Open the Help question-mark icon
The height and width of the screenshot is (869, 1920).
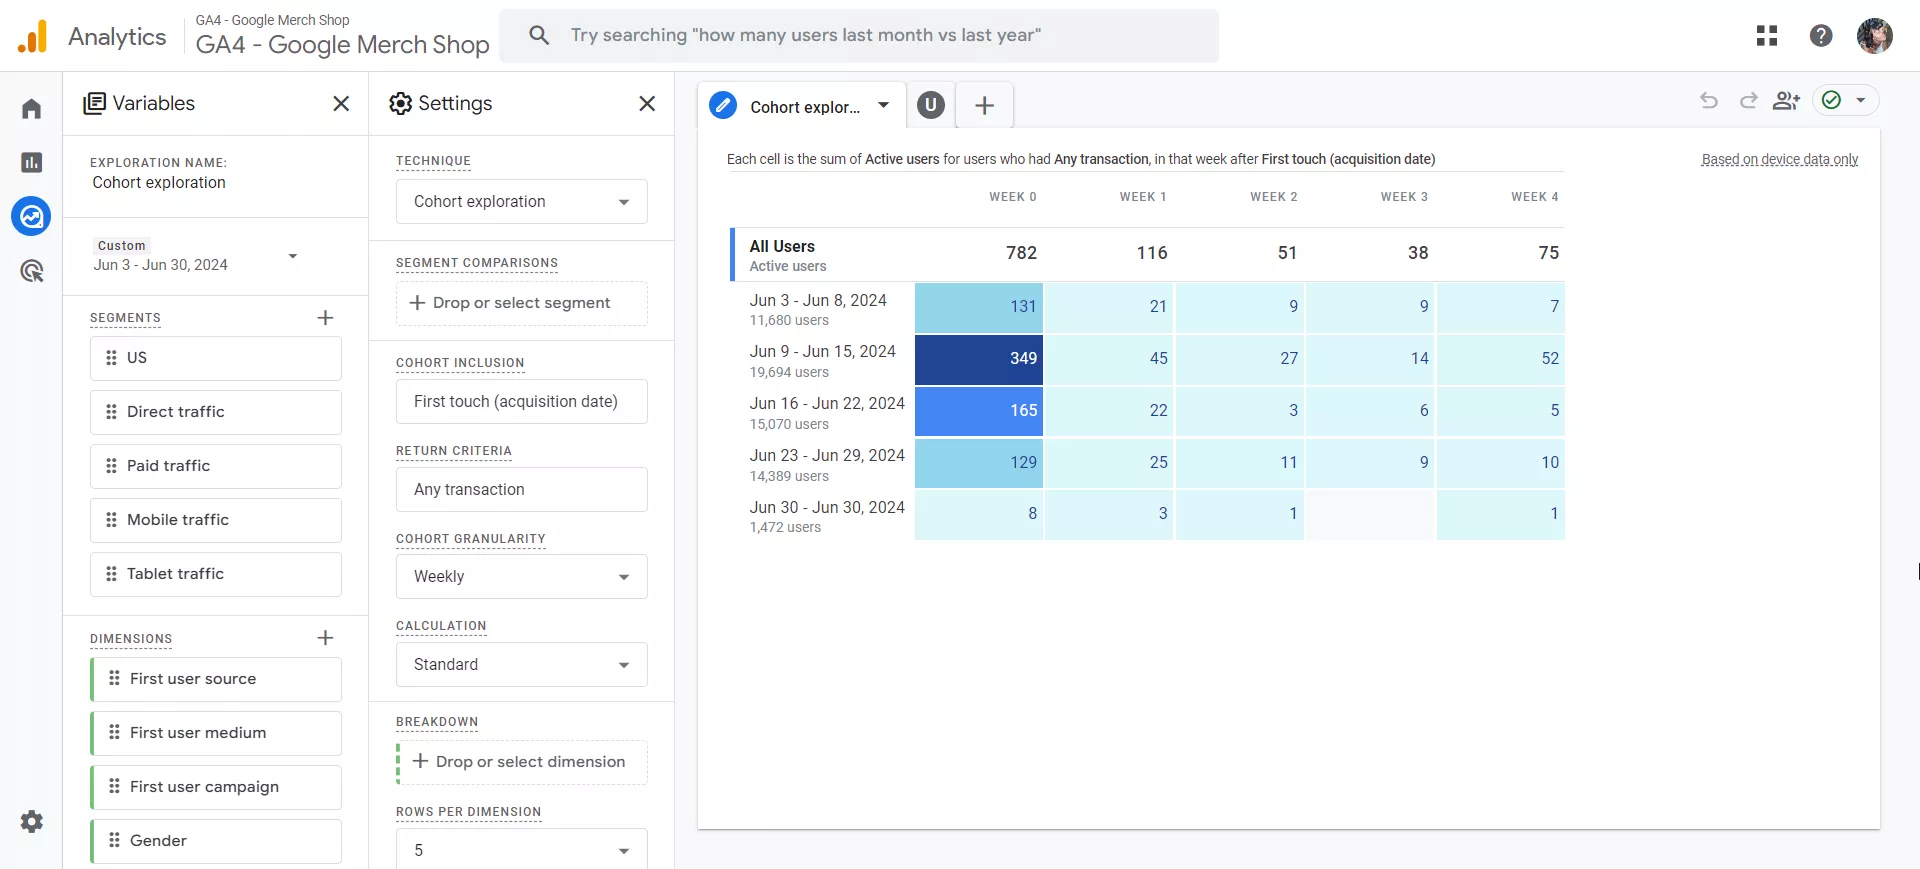click(x=1821, y=36)
